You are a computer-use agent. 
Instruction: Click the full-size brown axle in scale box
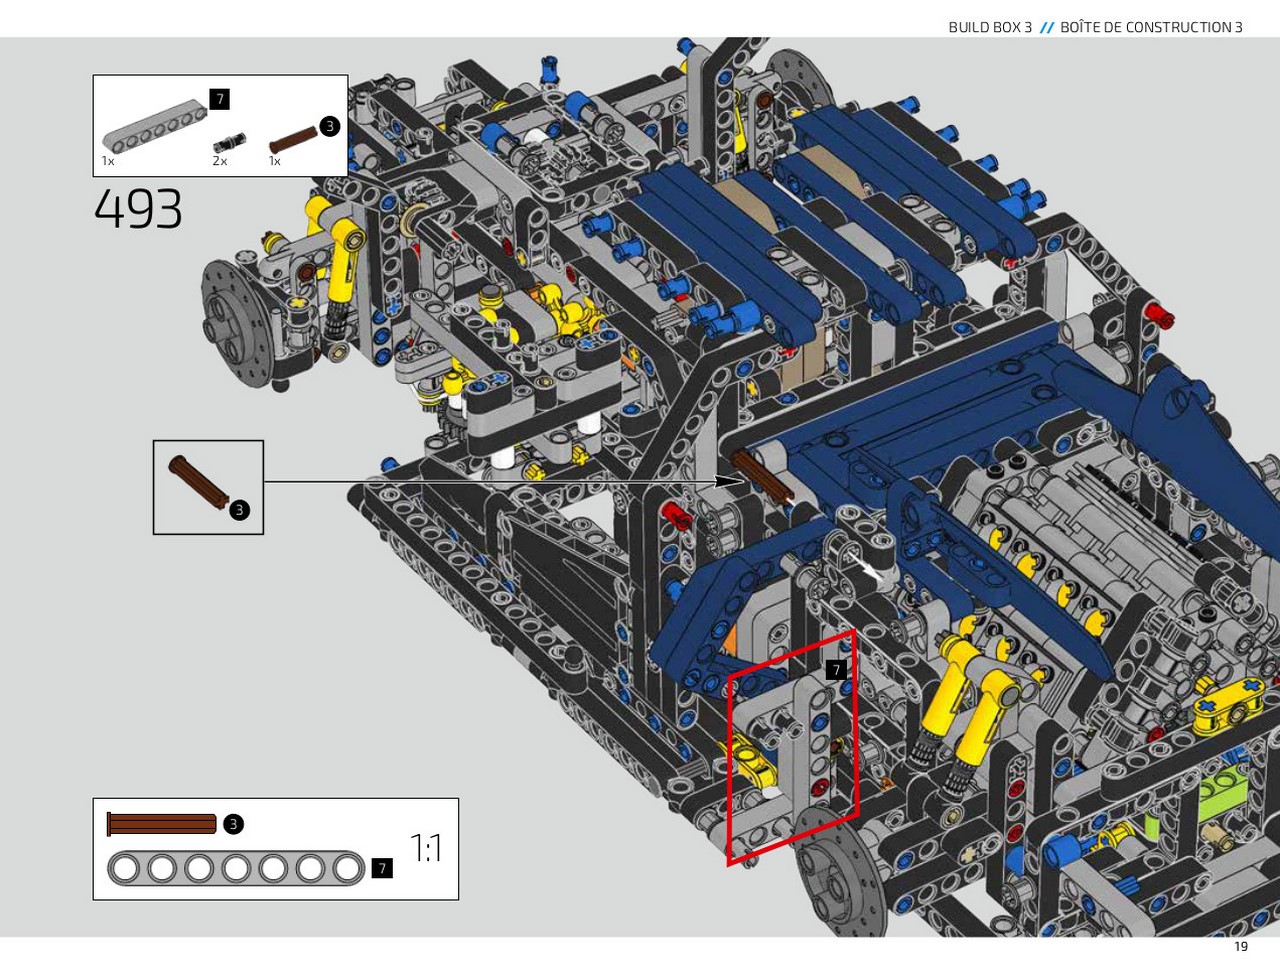[161, 824]
